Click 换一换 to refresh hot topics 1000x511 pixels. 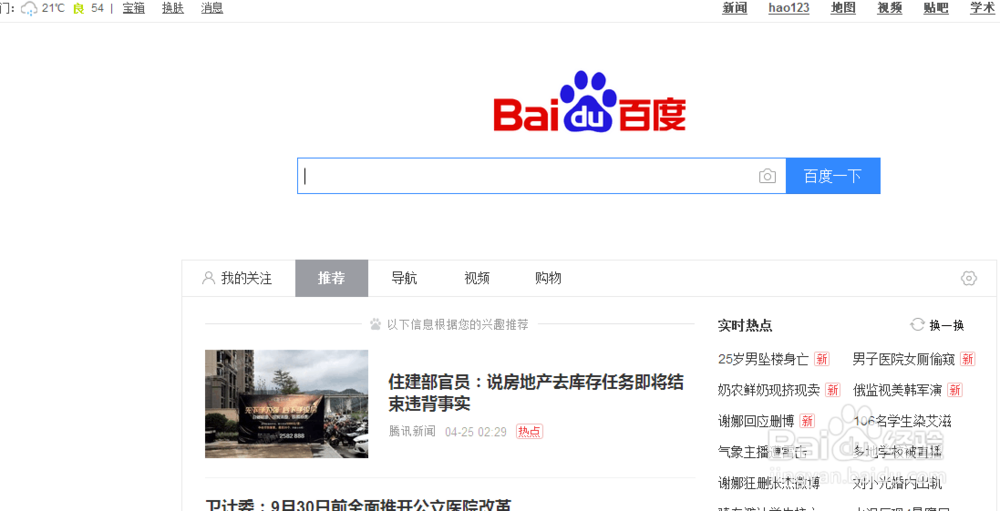(x=946, y=325)
